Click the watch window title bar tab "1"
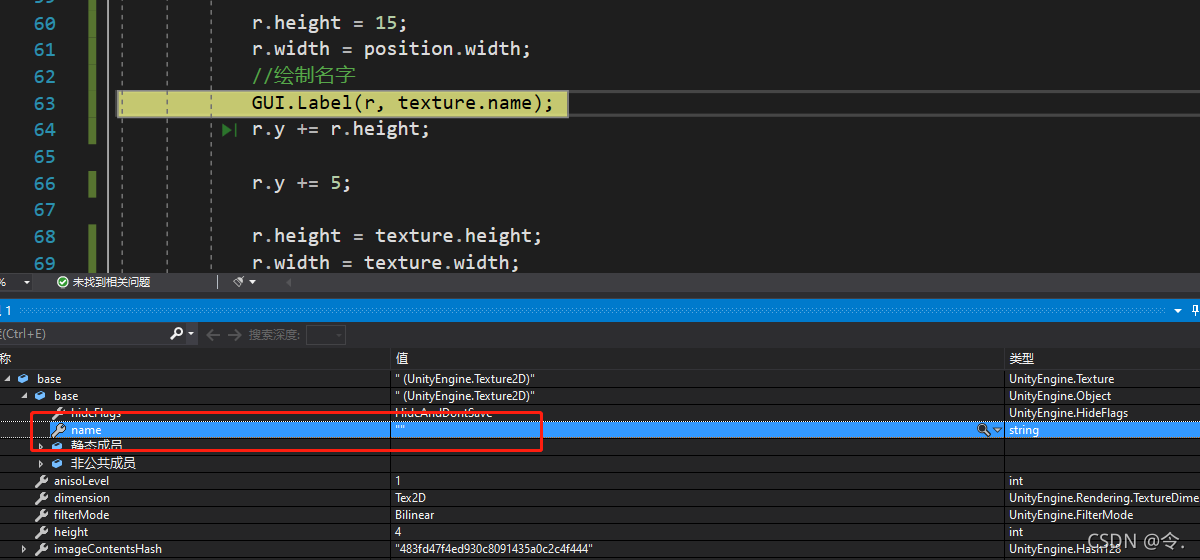1200x560 pixels. pos(6,311)
